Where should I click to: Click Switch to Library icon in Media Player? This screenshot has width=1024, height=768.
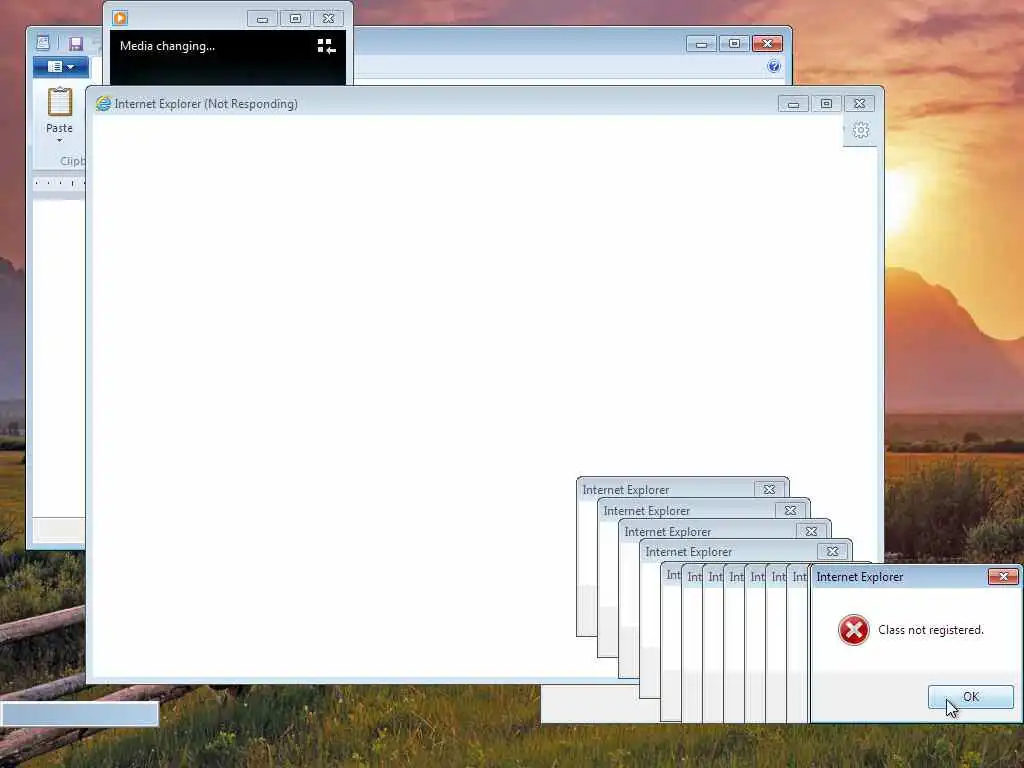tap(327, 46)
